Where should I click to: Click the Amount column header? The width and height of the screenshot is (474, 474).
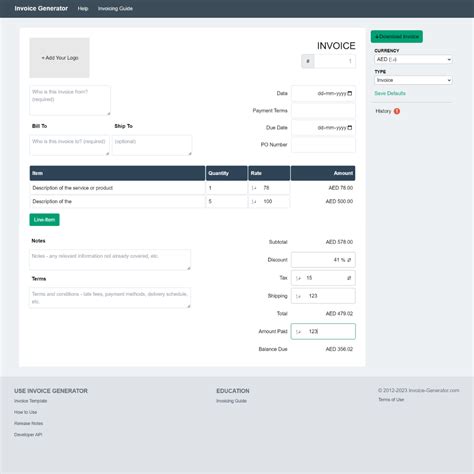(323, 173)
